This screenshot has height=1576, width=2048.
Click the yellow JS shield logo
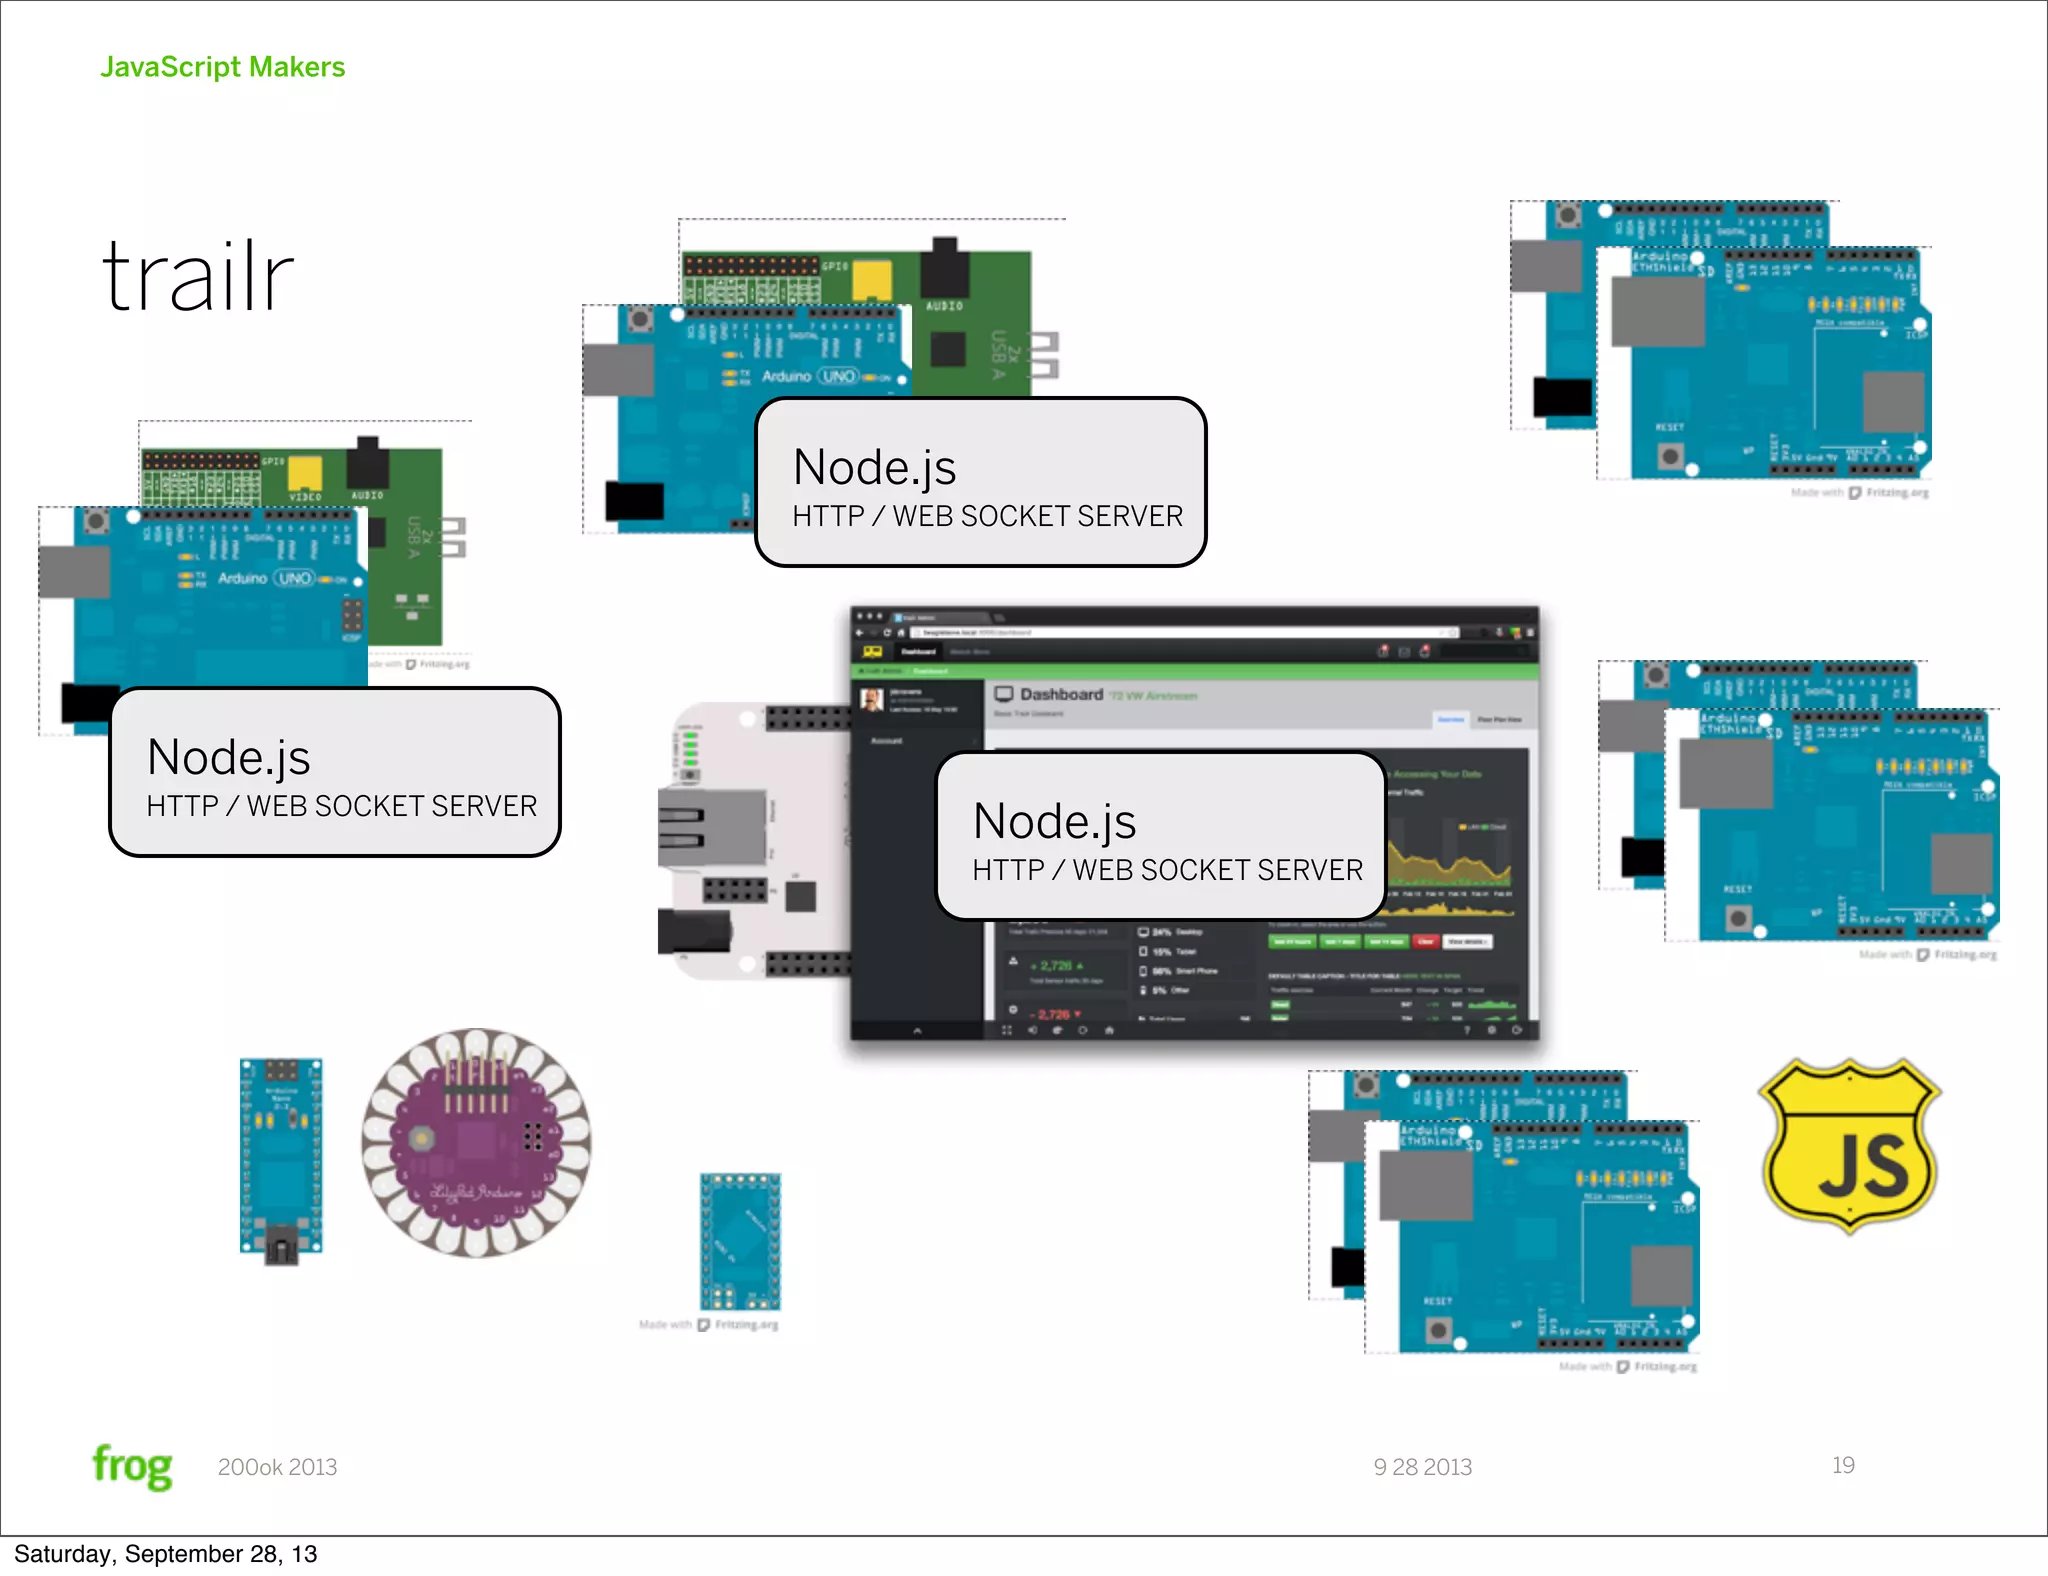(1849, 1146)
